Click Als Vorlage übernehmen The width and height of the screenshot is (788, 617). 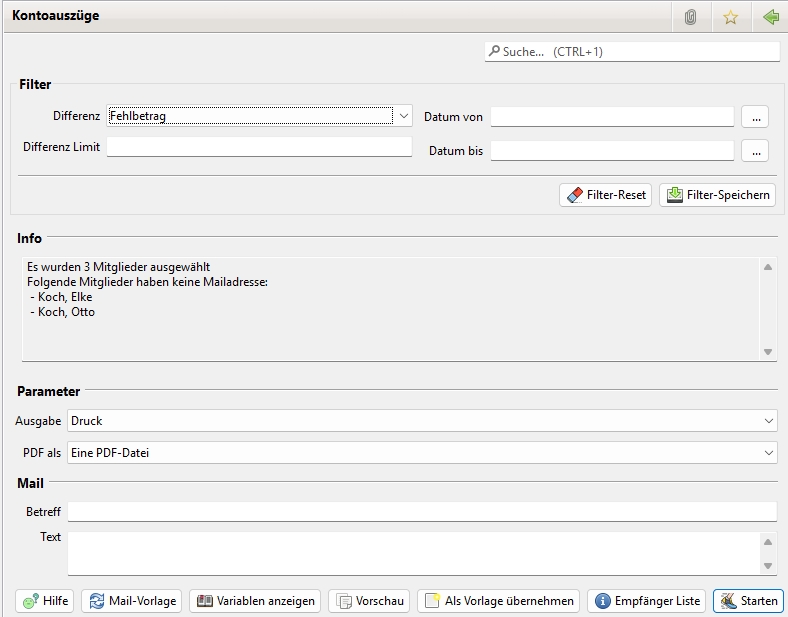(498, 601)
